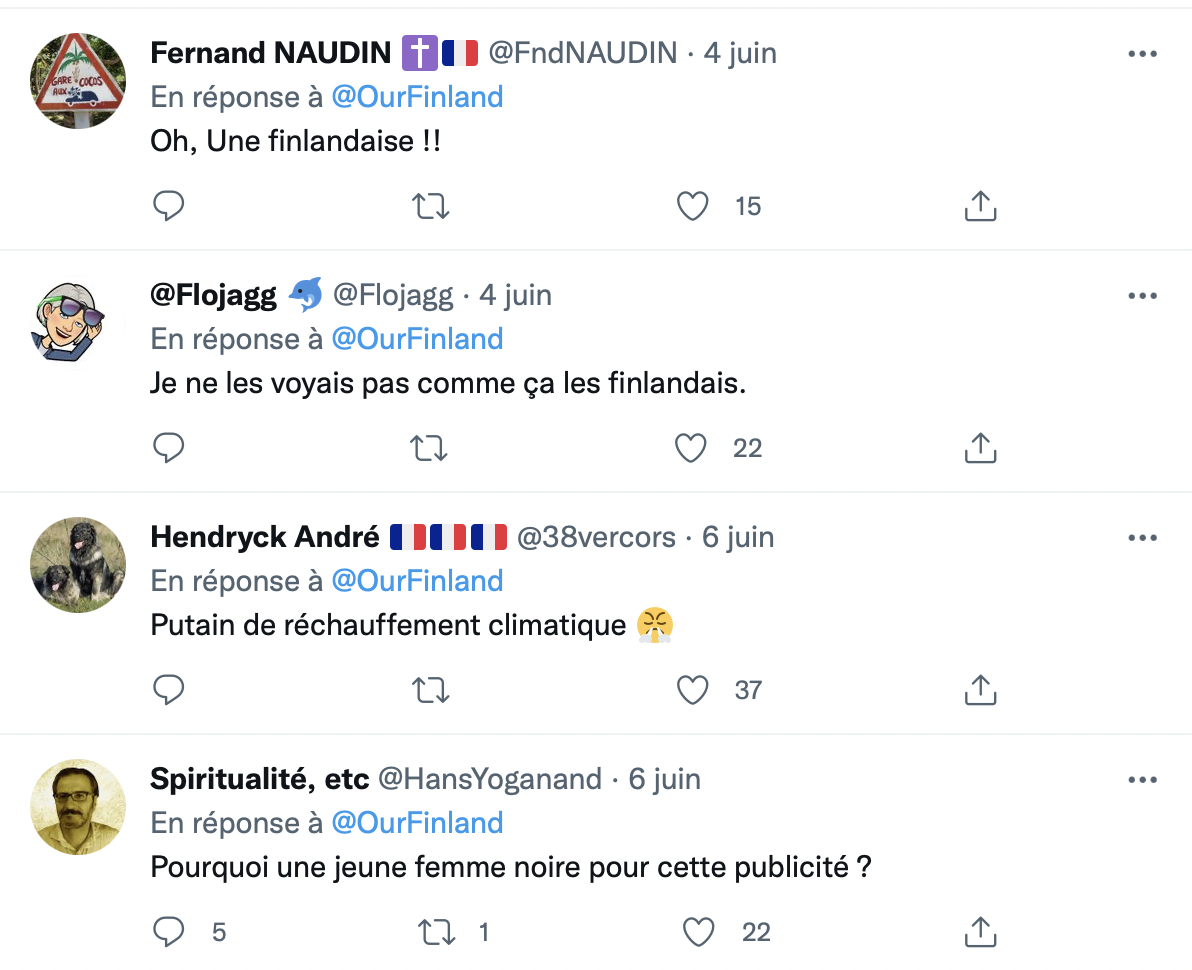Like Hendryck André's tweet with 37 likes

(x=693, y=689)
